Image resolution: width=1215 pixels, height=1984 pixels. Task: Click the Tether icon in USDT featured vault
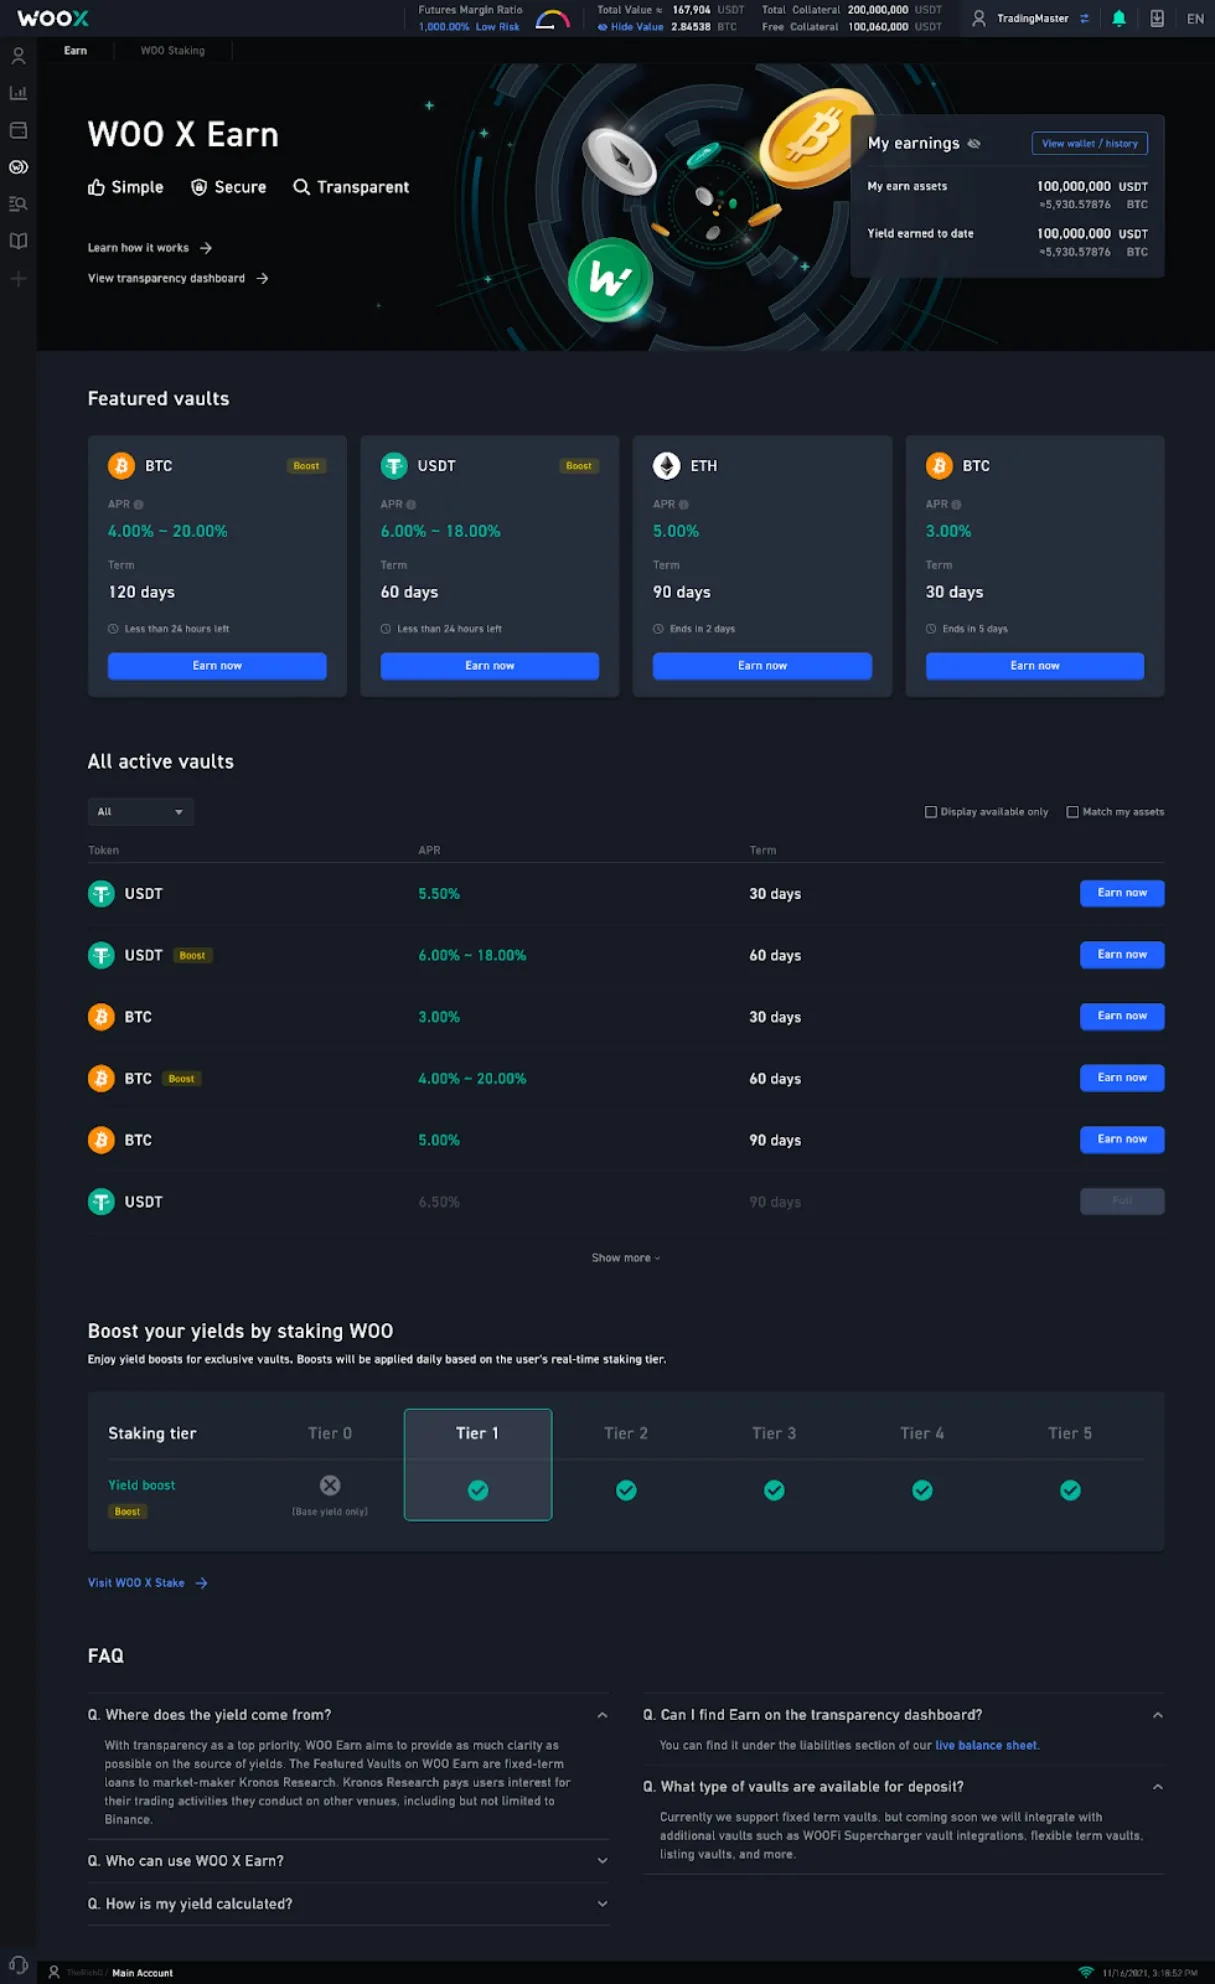(x=394, y=466)
